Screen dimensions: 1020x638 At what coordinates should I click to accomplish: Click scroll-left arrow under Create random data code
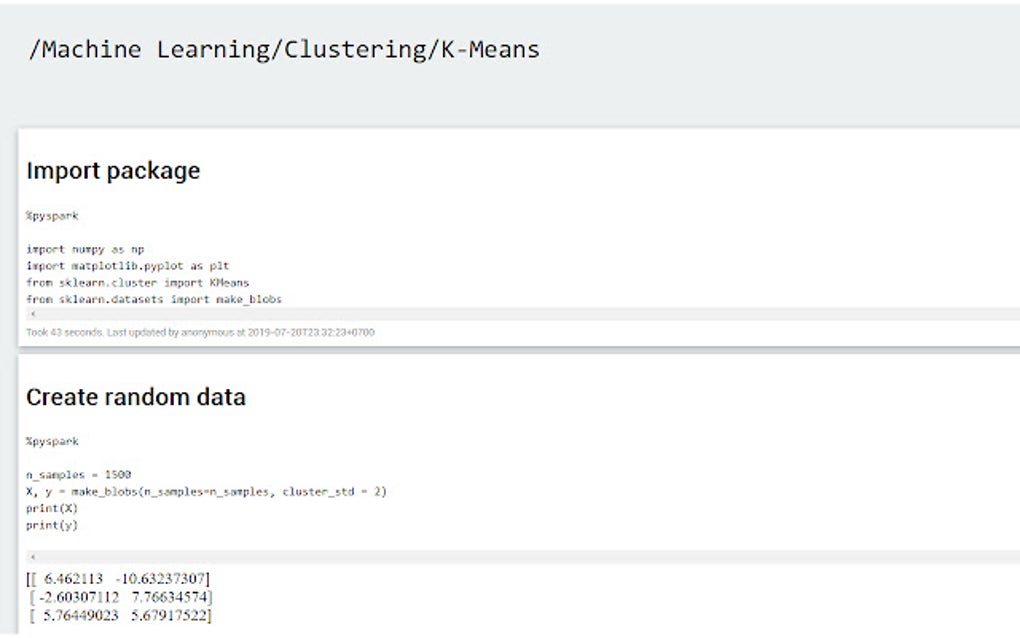[x=33, y=556]
